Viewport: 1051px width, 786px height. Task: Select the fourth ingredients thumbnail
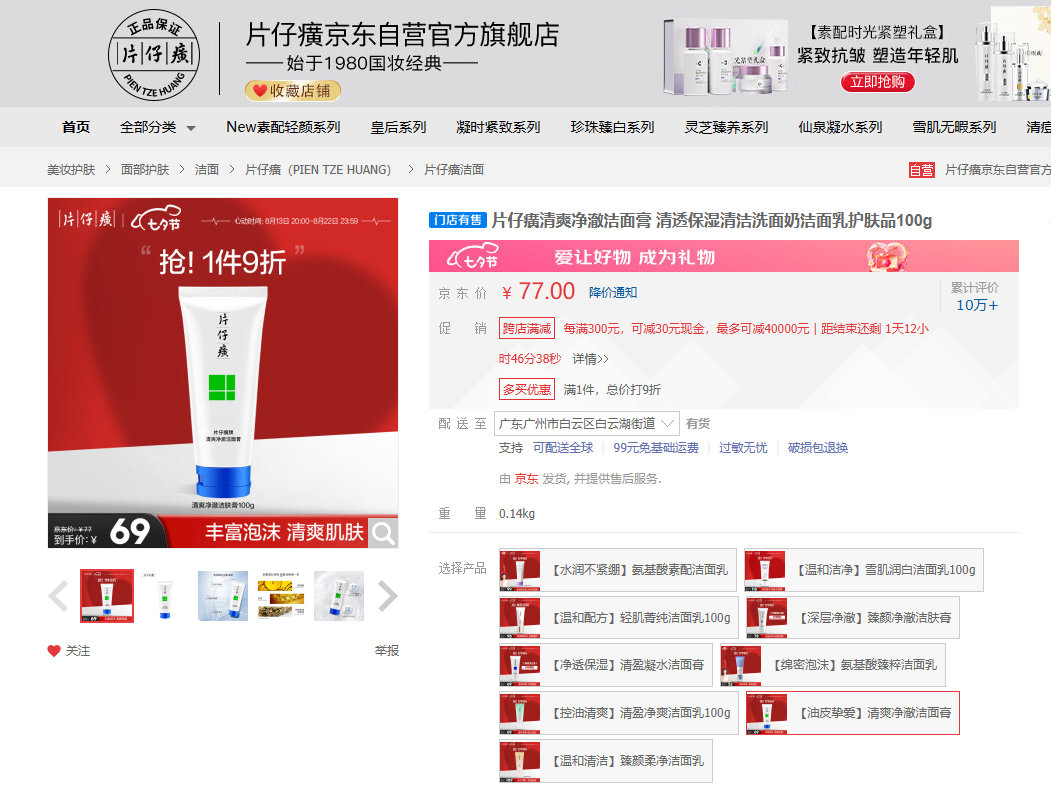pyautogui.click(x=281, y=596)
